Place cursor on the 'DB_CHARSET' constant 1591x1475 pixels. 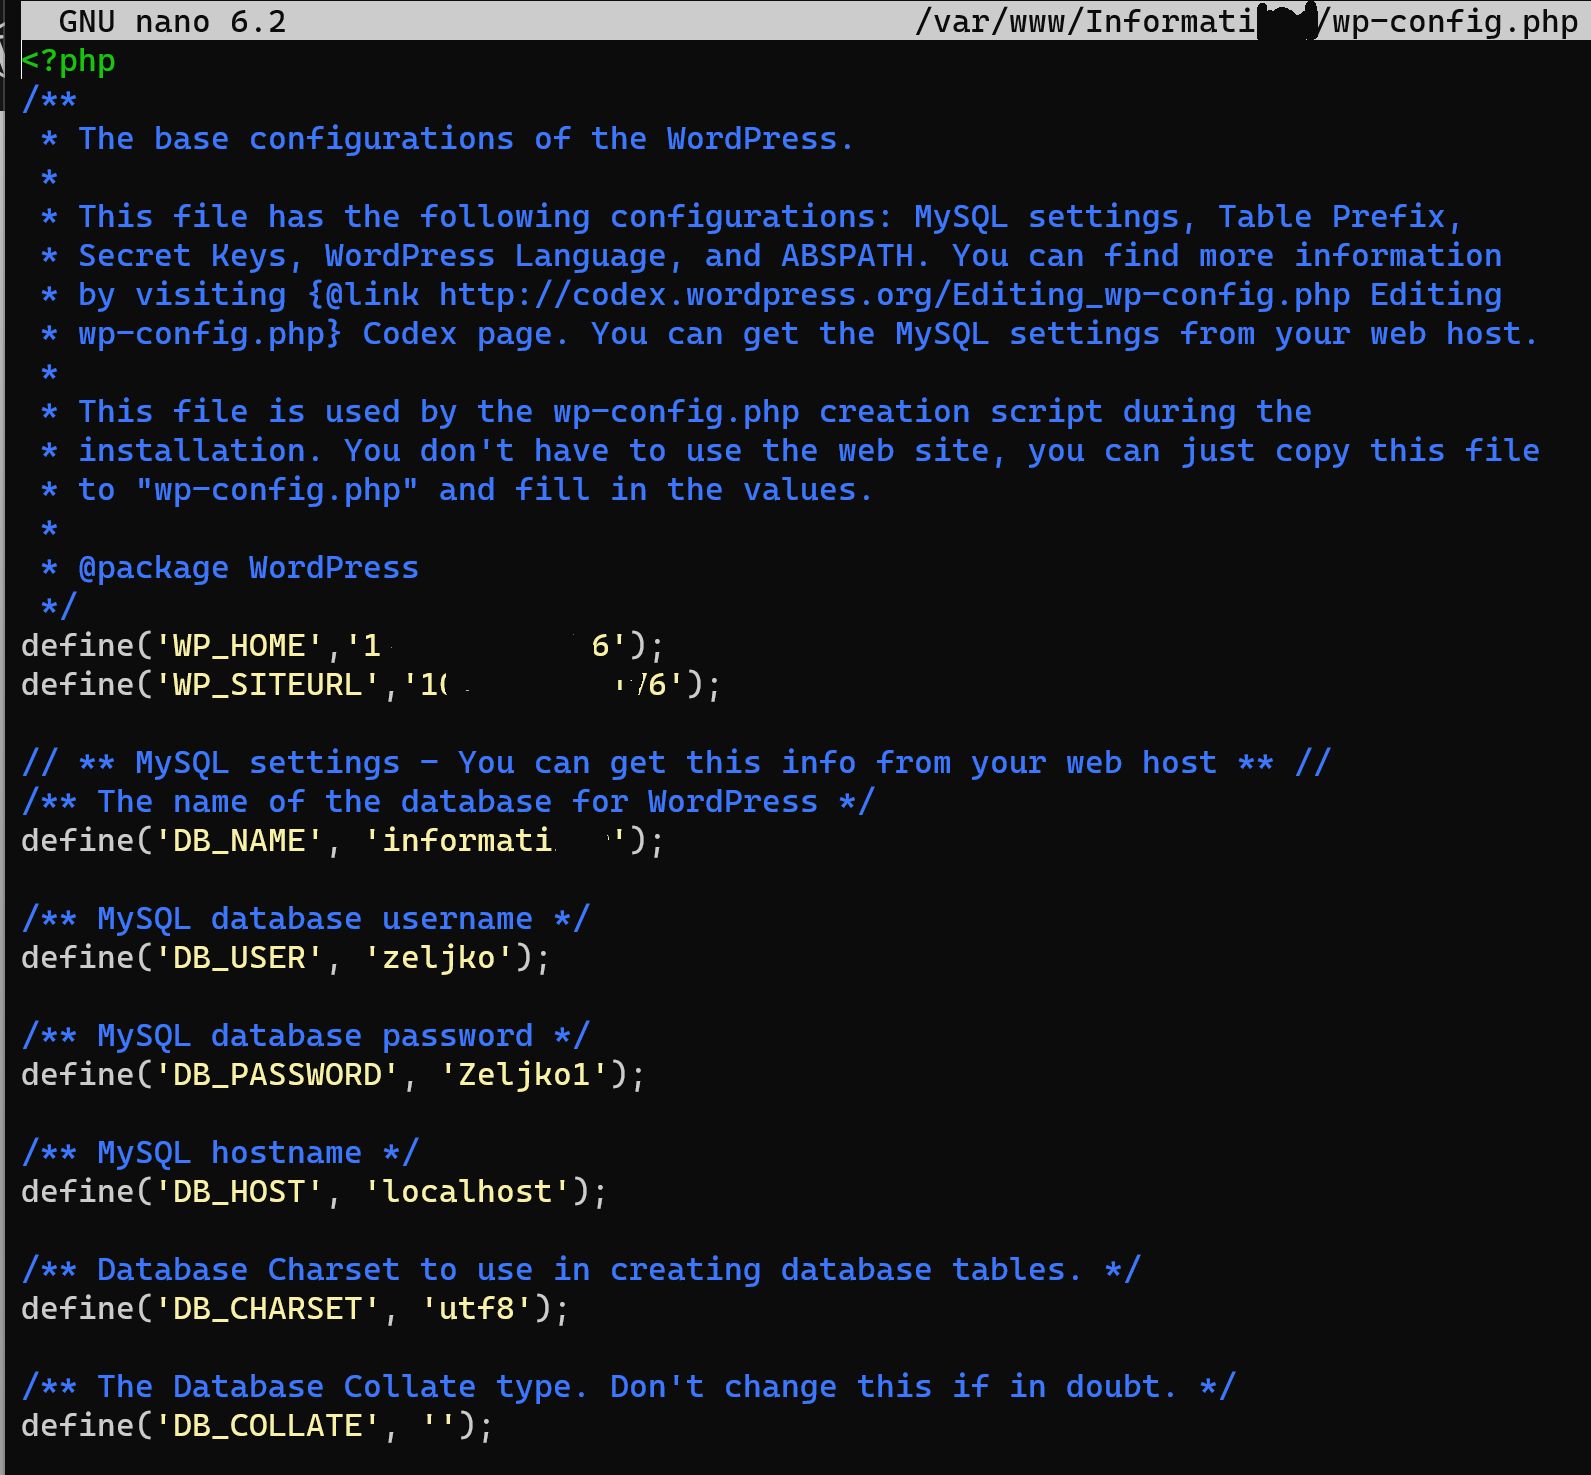[x=267, y=1309]
